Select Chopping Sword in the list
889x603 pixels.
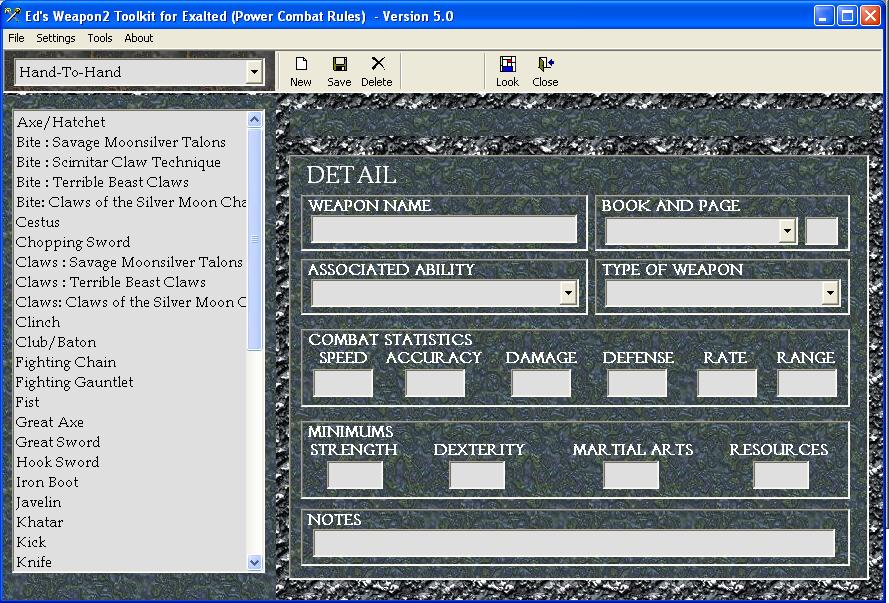(x=73, y=242)
